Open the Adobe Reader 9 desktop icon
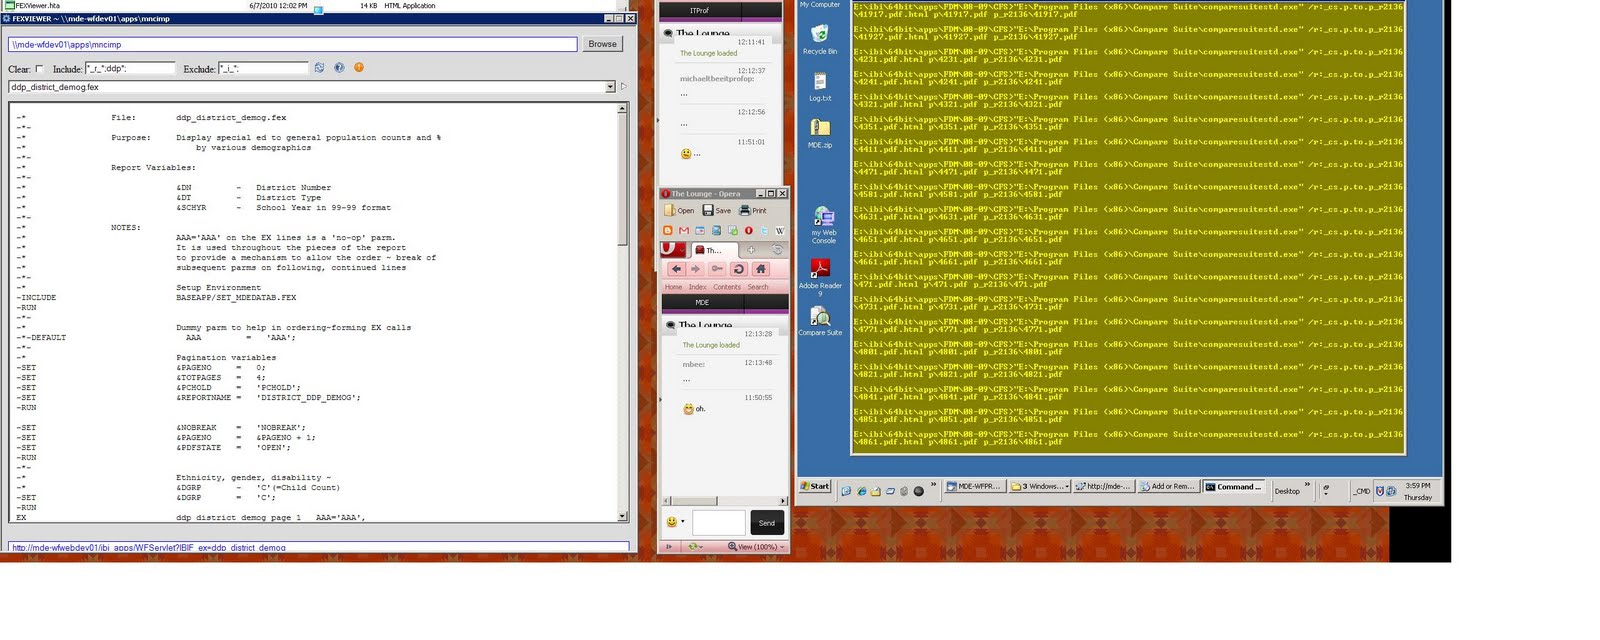Screen dimensions: 1600x640 820,278
